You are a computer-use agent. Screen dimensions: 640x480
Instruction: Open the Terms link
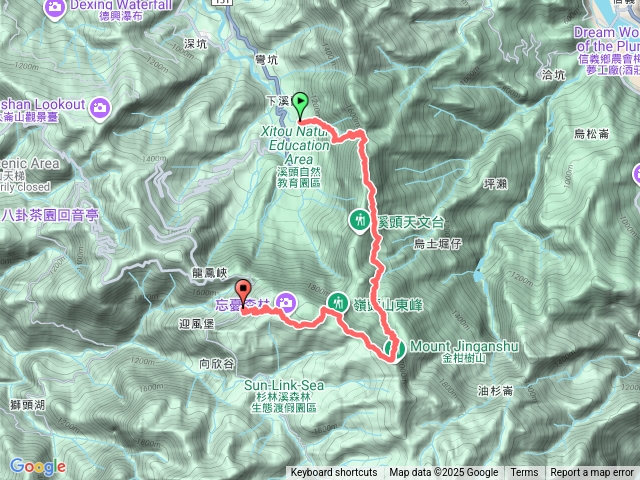(524, 473)
